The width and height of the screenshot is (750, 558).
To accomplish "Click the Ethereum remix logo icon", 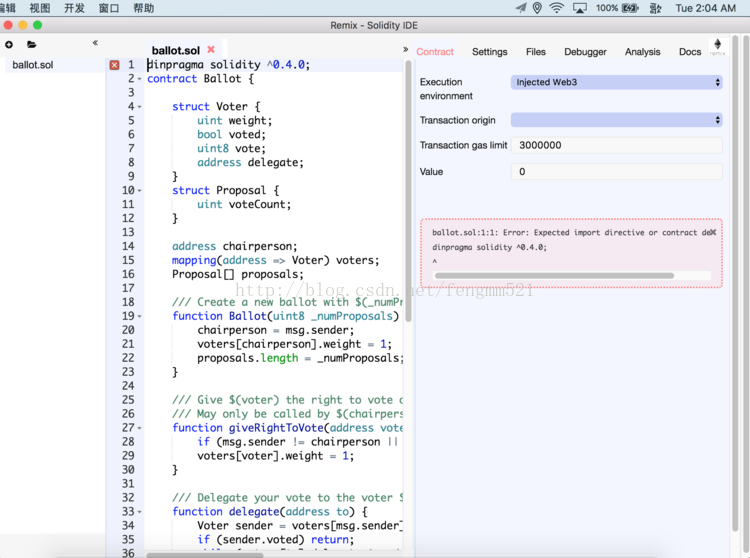I will click(x=717, y=46).
